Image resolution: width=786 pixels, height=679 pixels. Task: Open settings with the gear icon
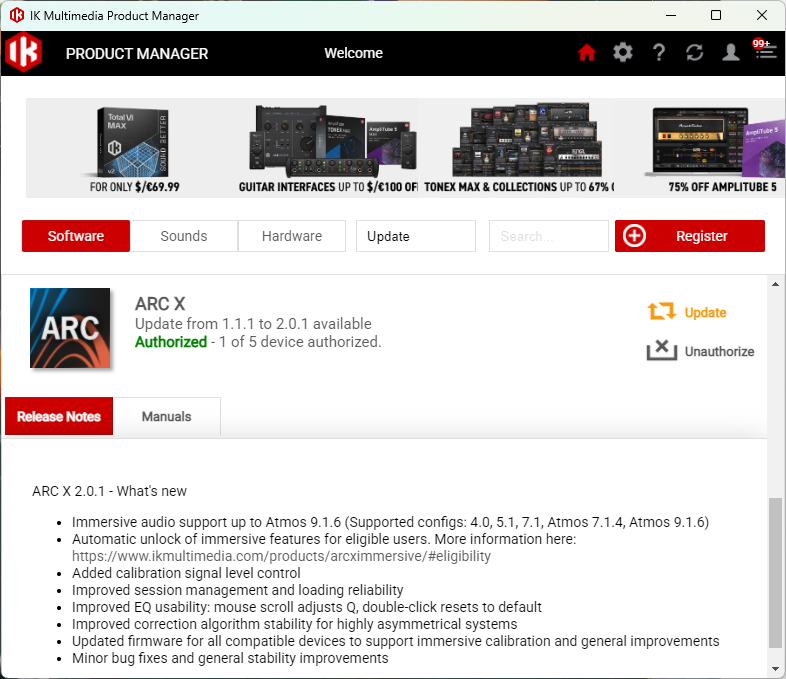click(x=623, y=53)
